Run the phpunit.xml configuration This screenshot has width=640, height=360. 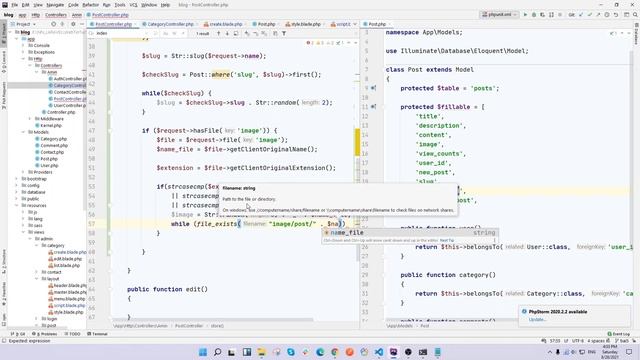pyautogui.click(x=525, y=15)
